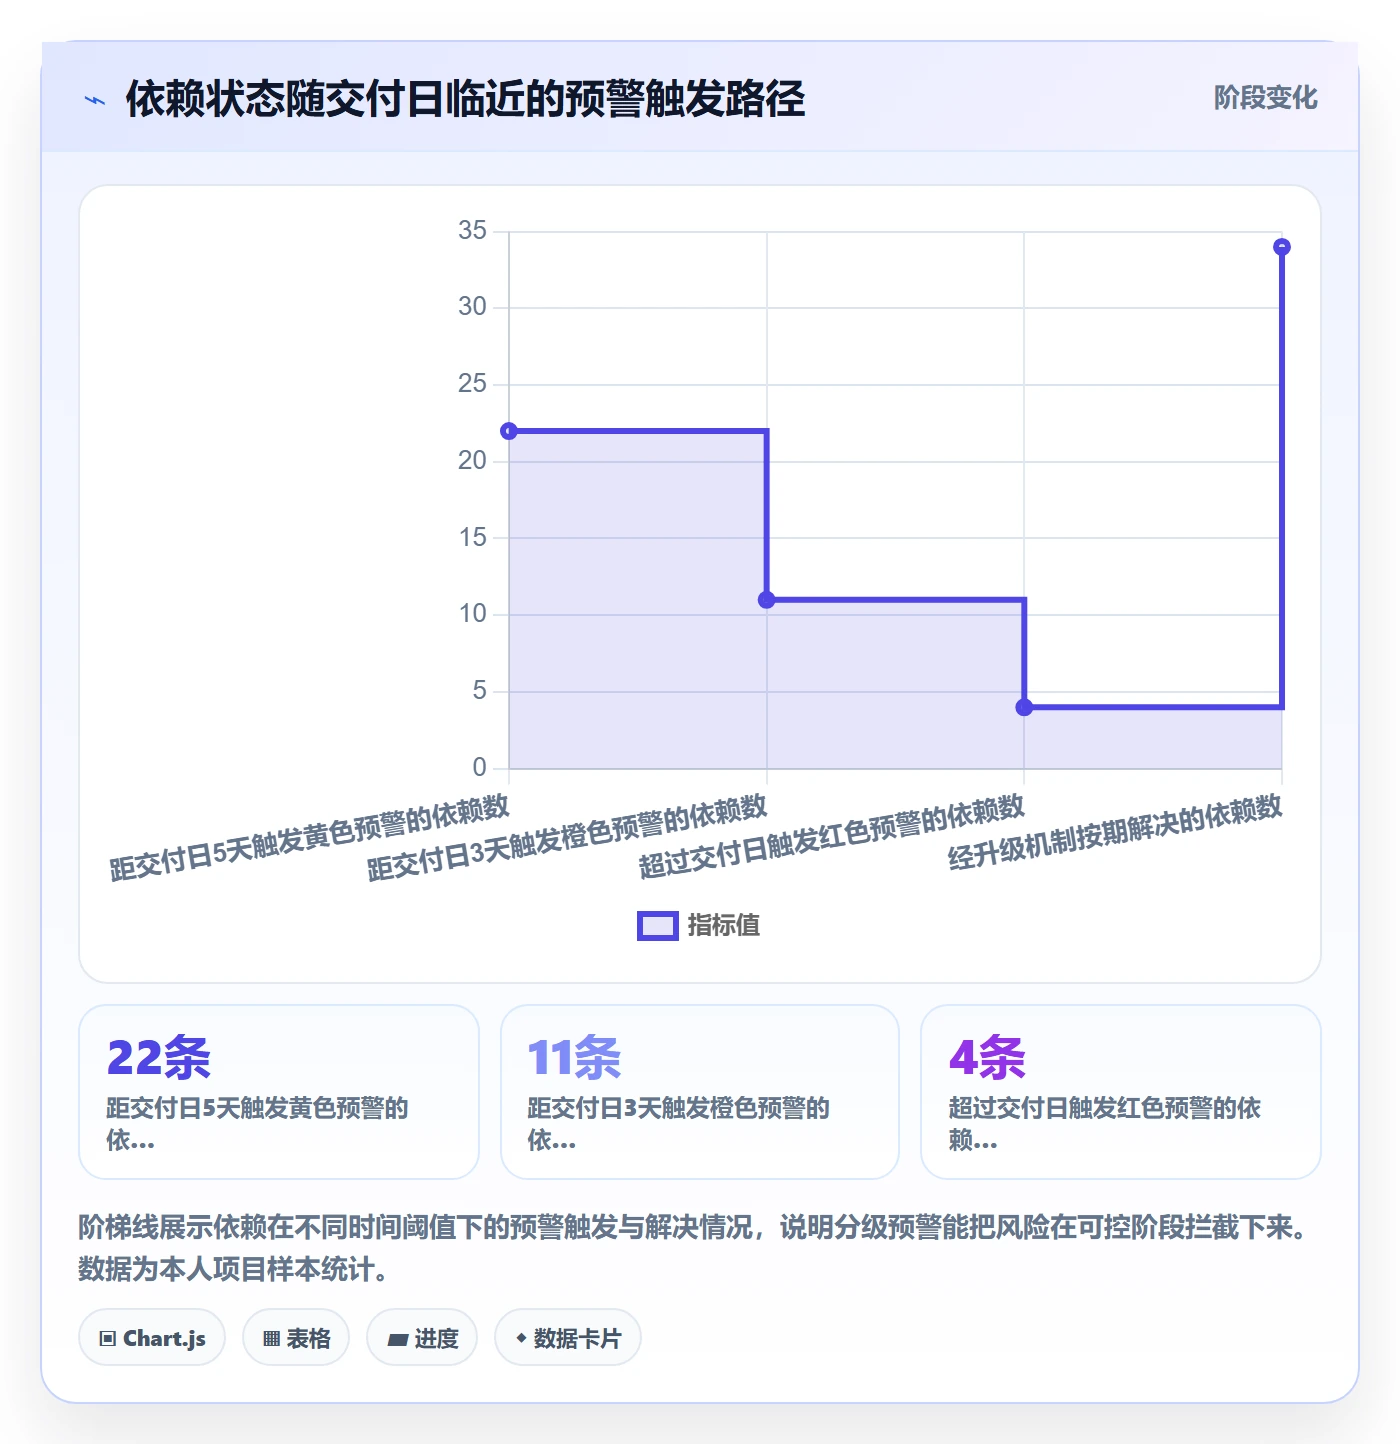The width and height of the screenshot is (1400, 1444).
Task: Click the Chart.js tag chip
Action: click(x=152, y=1337)
